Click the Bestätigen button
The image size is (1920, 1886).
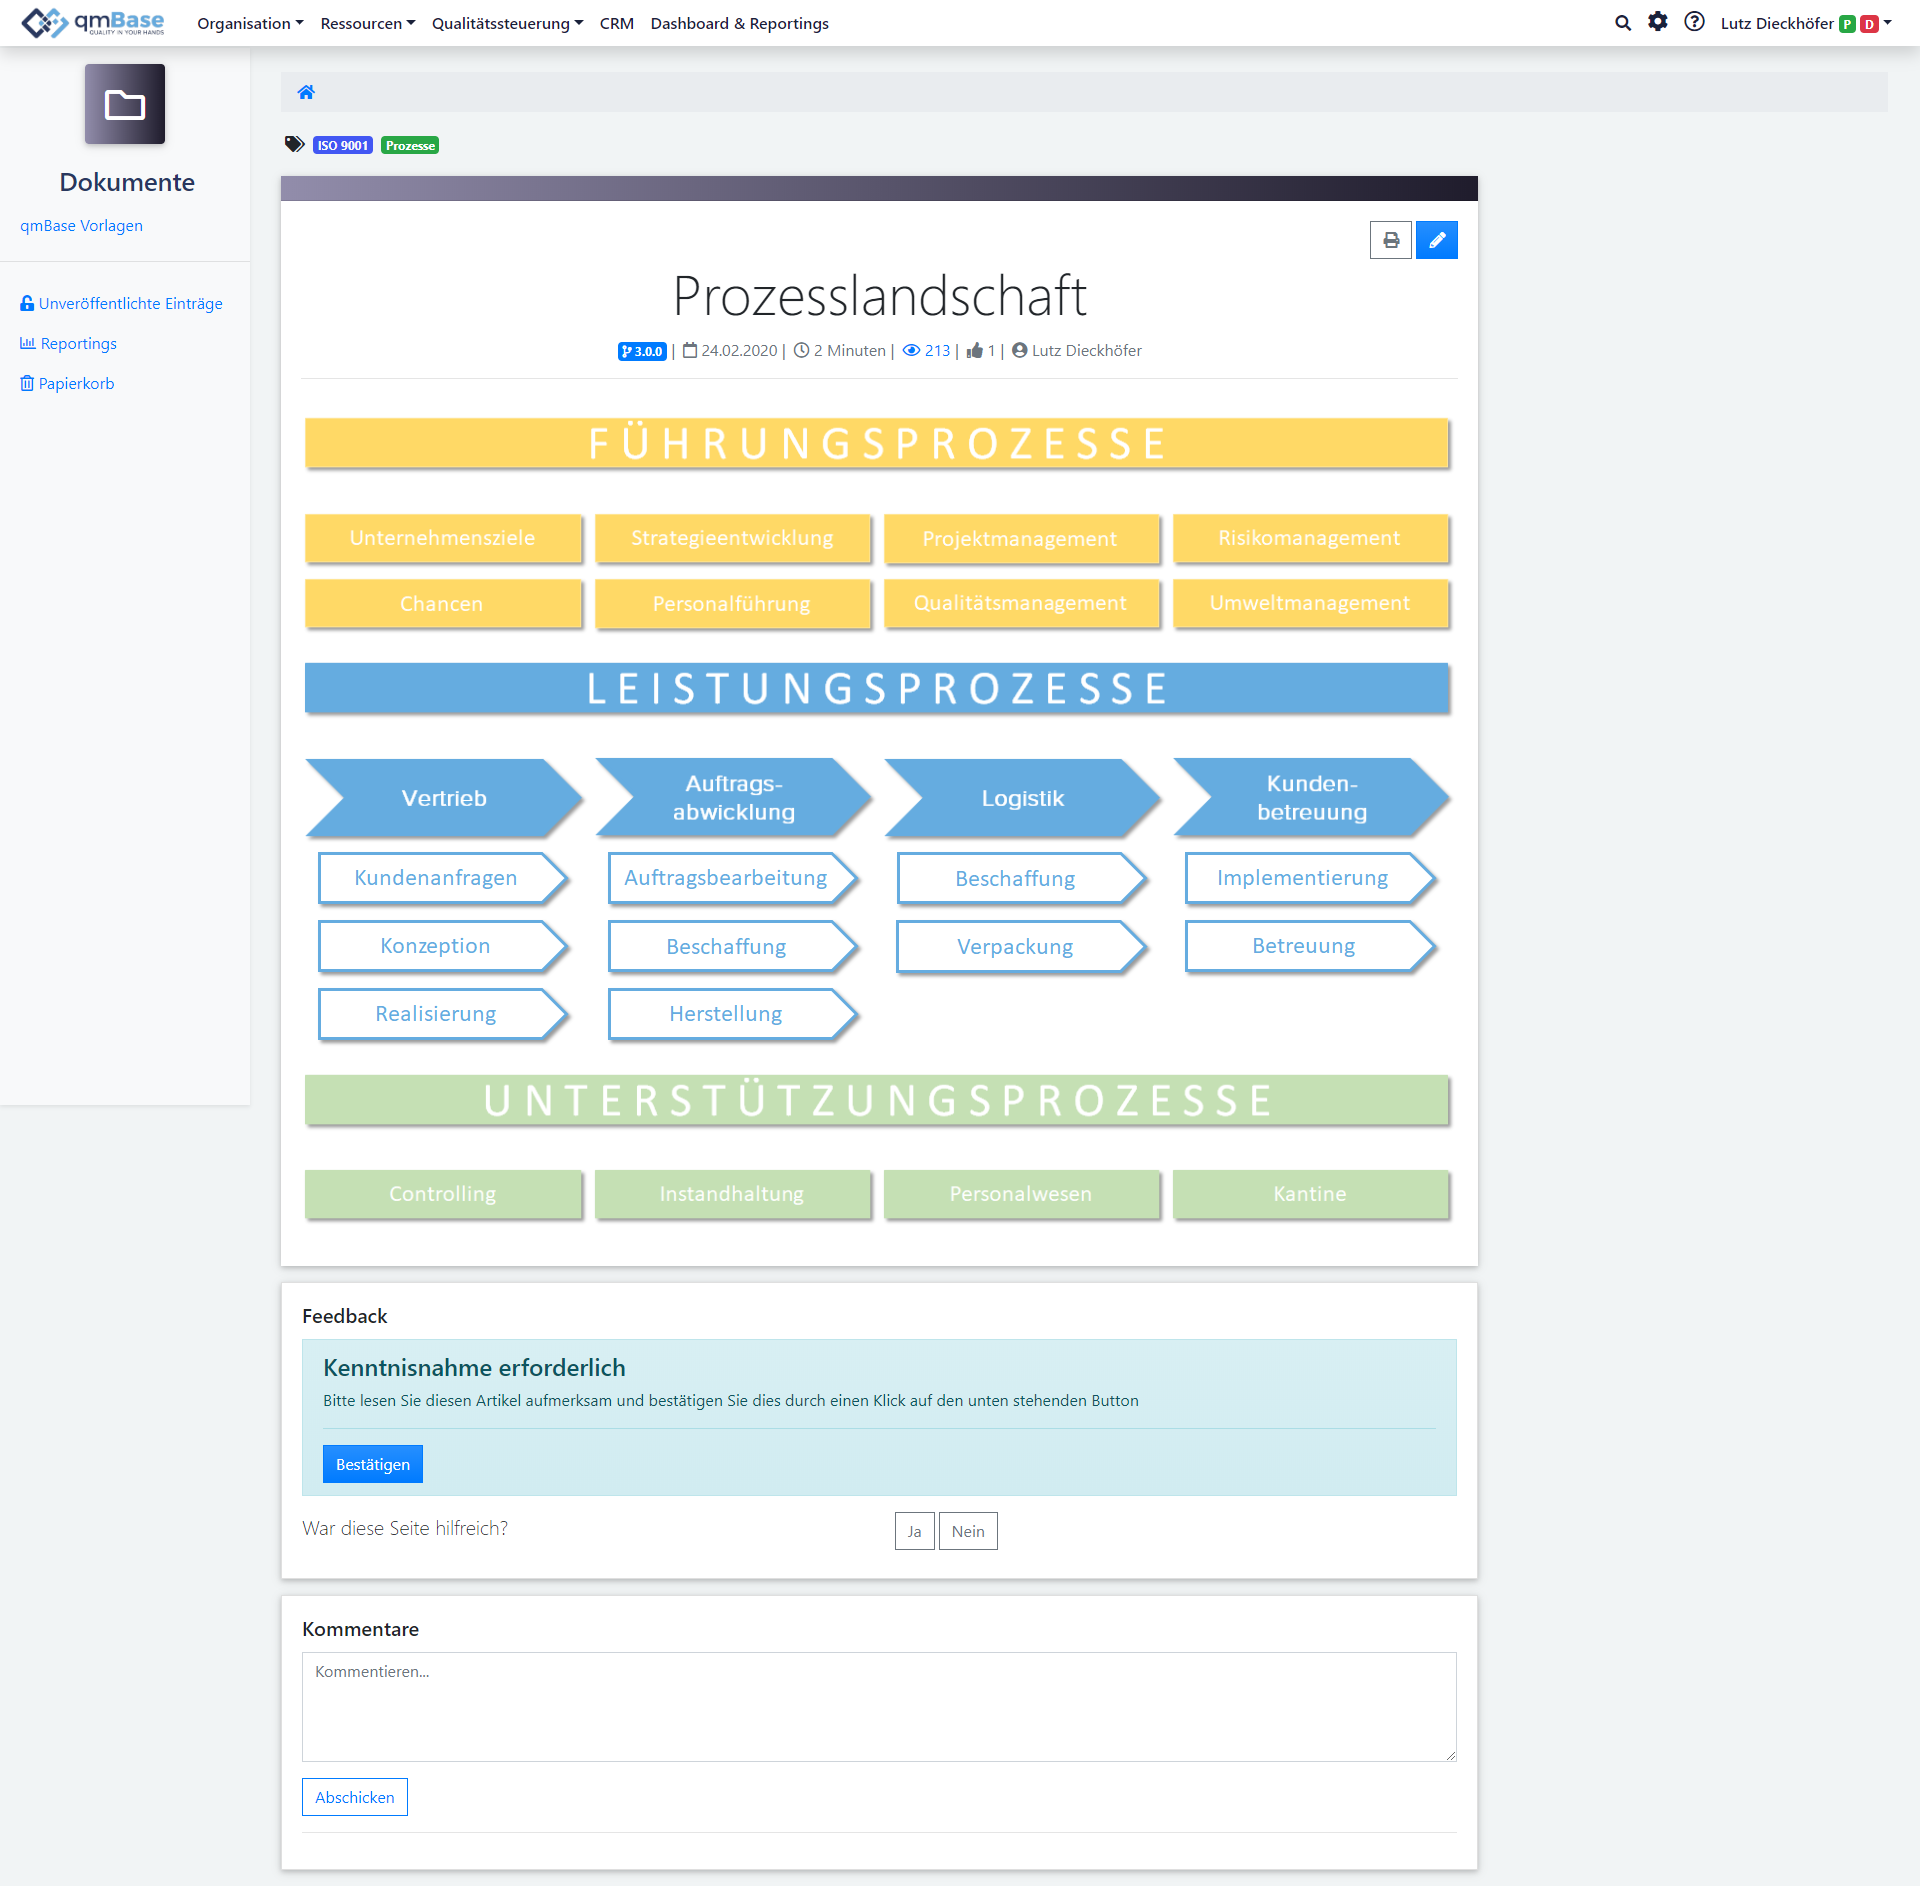pyautogui.click(x=373, y=1464)
